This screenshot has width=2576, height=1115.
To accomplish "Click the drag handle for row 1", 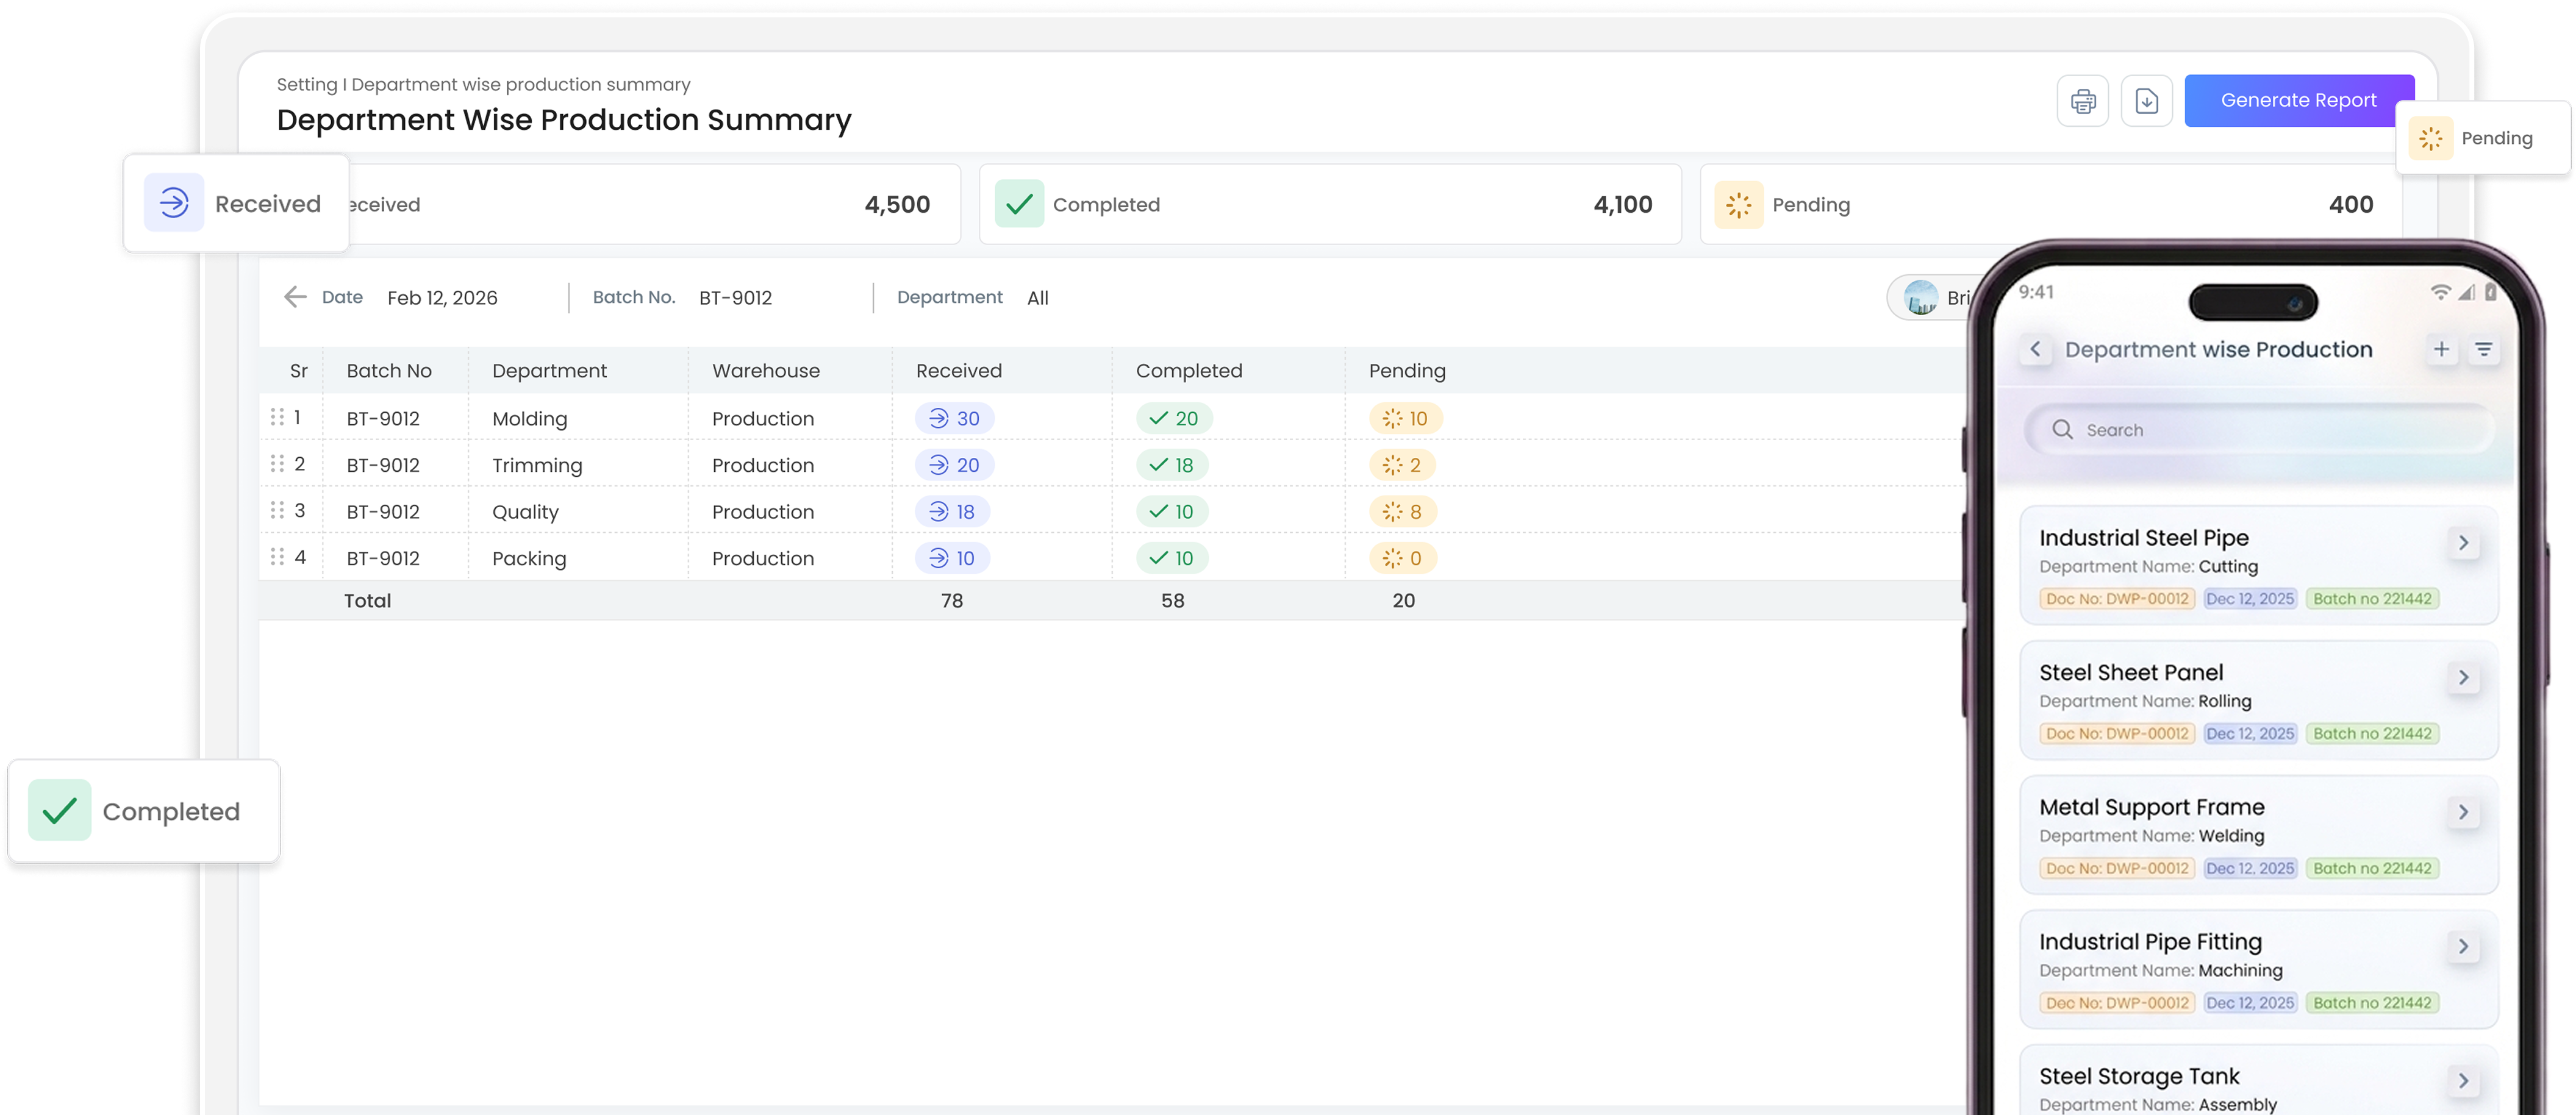I will point(277,417).
